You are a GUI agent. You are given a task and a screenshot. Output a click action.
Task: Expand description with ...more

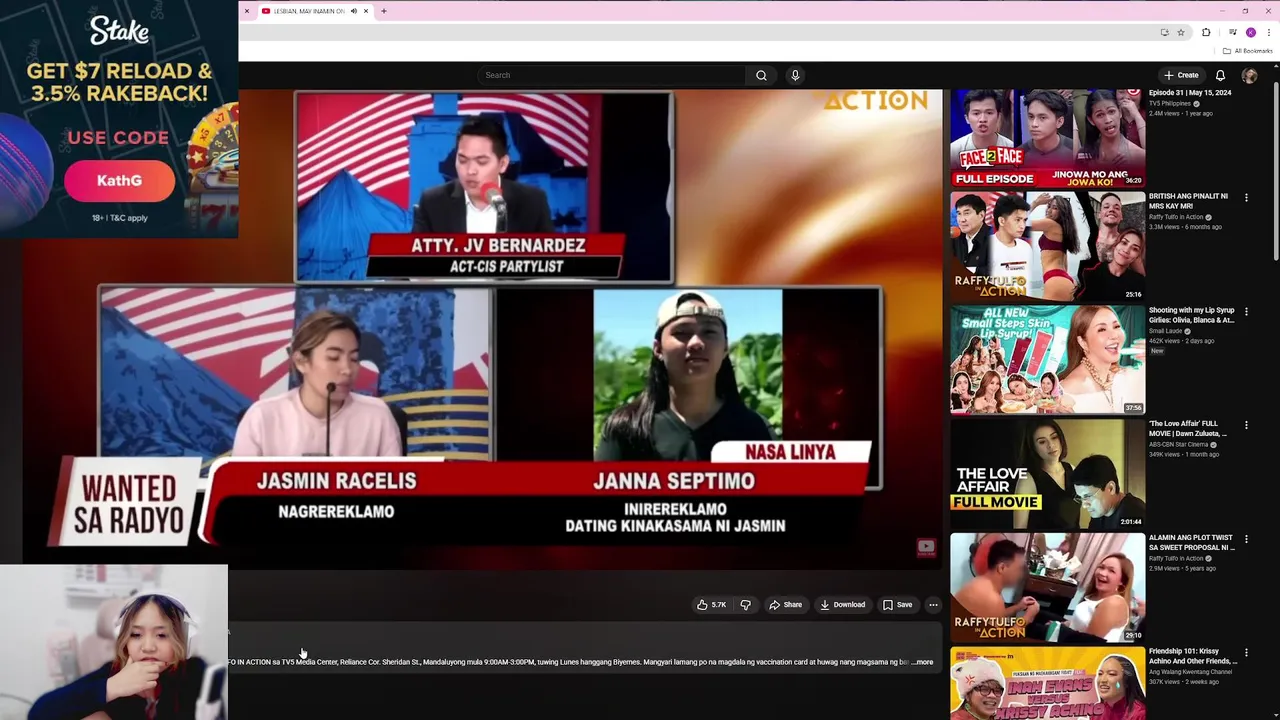coord(924,662)
